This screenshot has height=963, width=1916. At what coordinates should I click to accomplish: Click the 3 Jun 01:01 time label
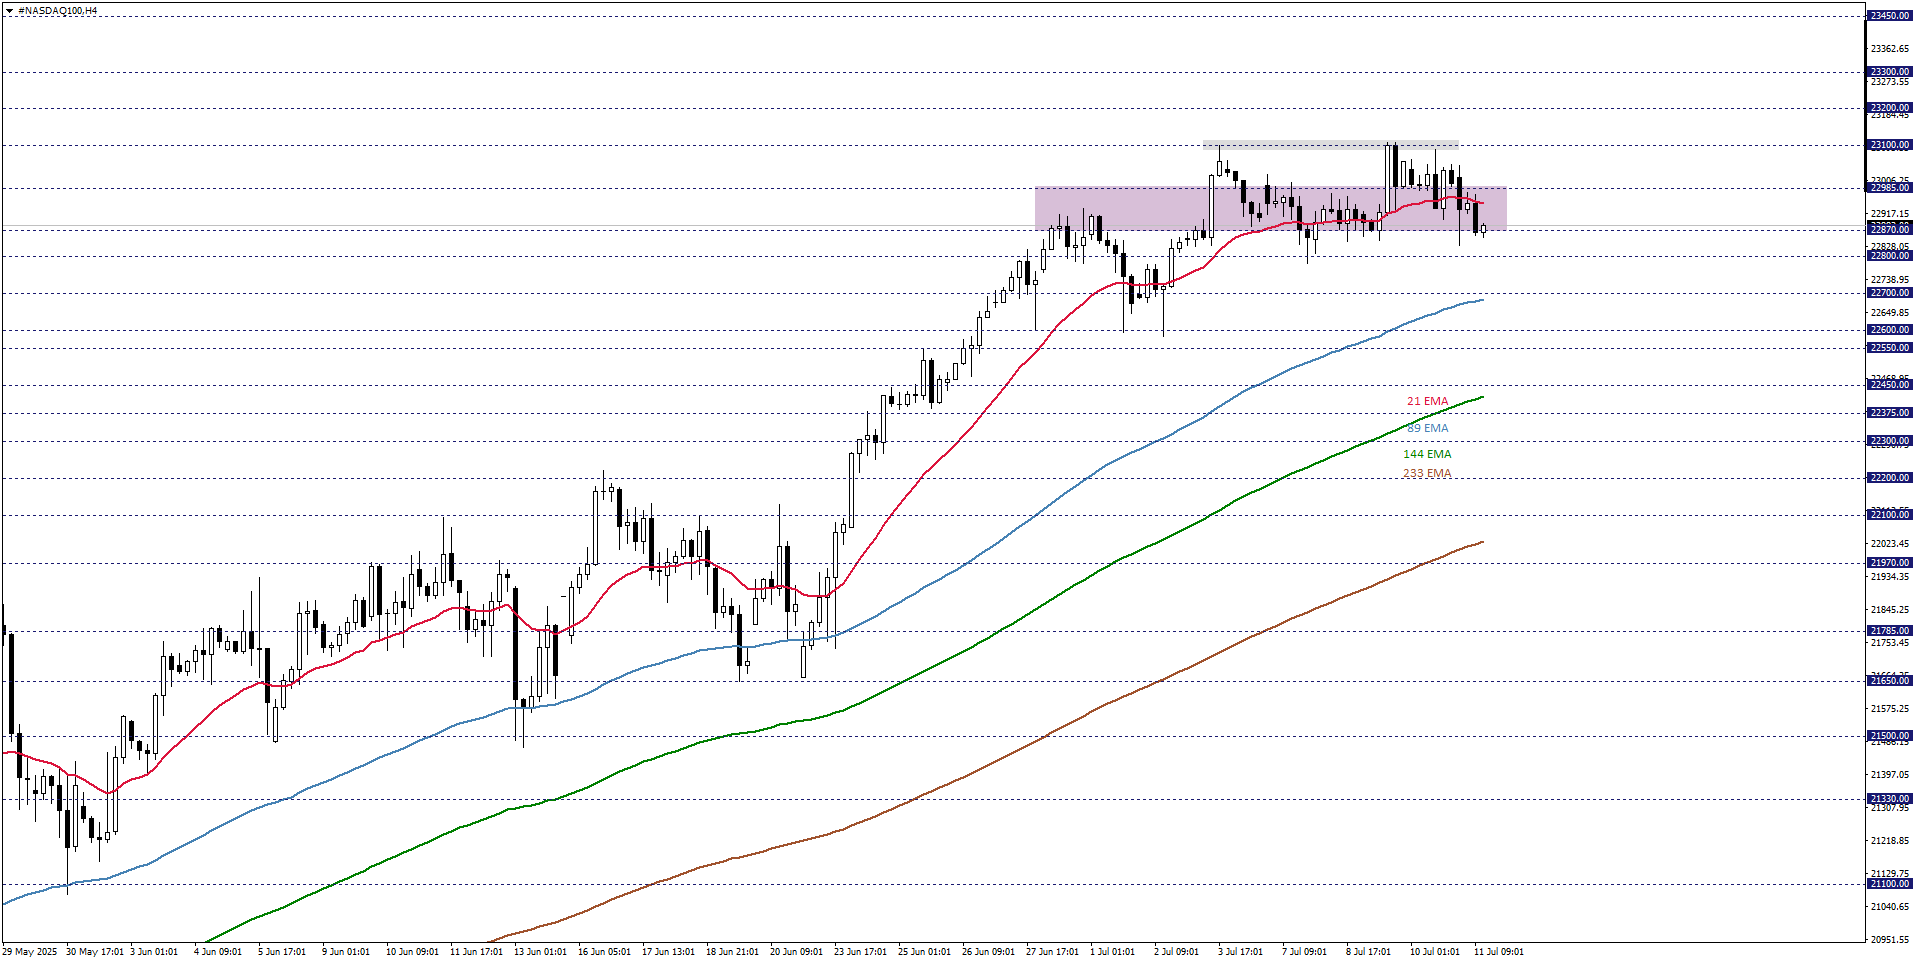pos(154,952)
